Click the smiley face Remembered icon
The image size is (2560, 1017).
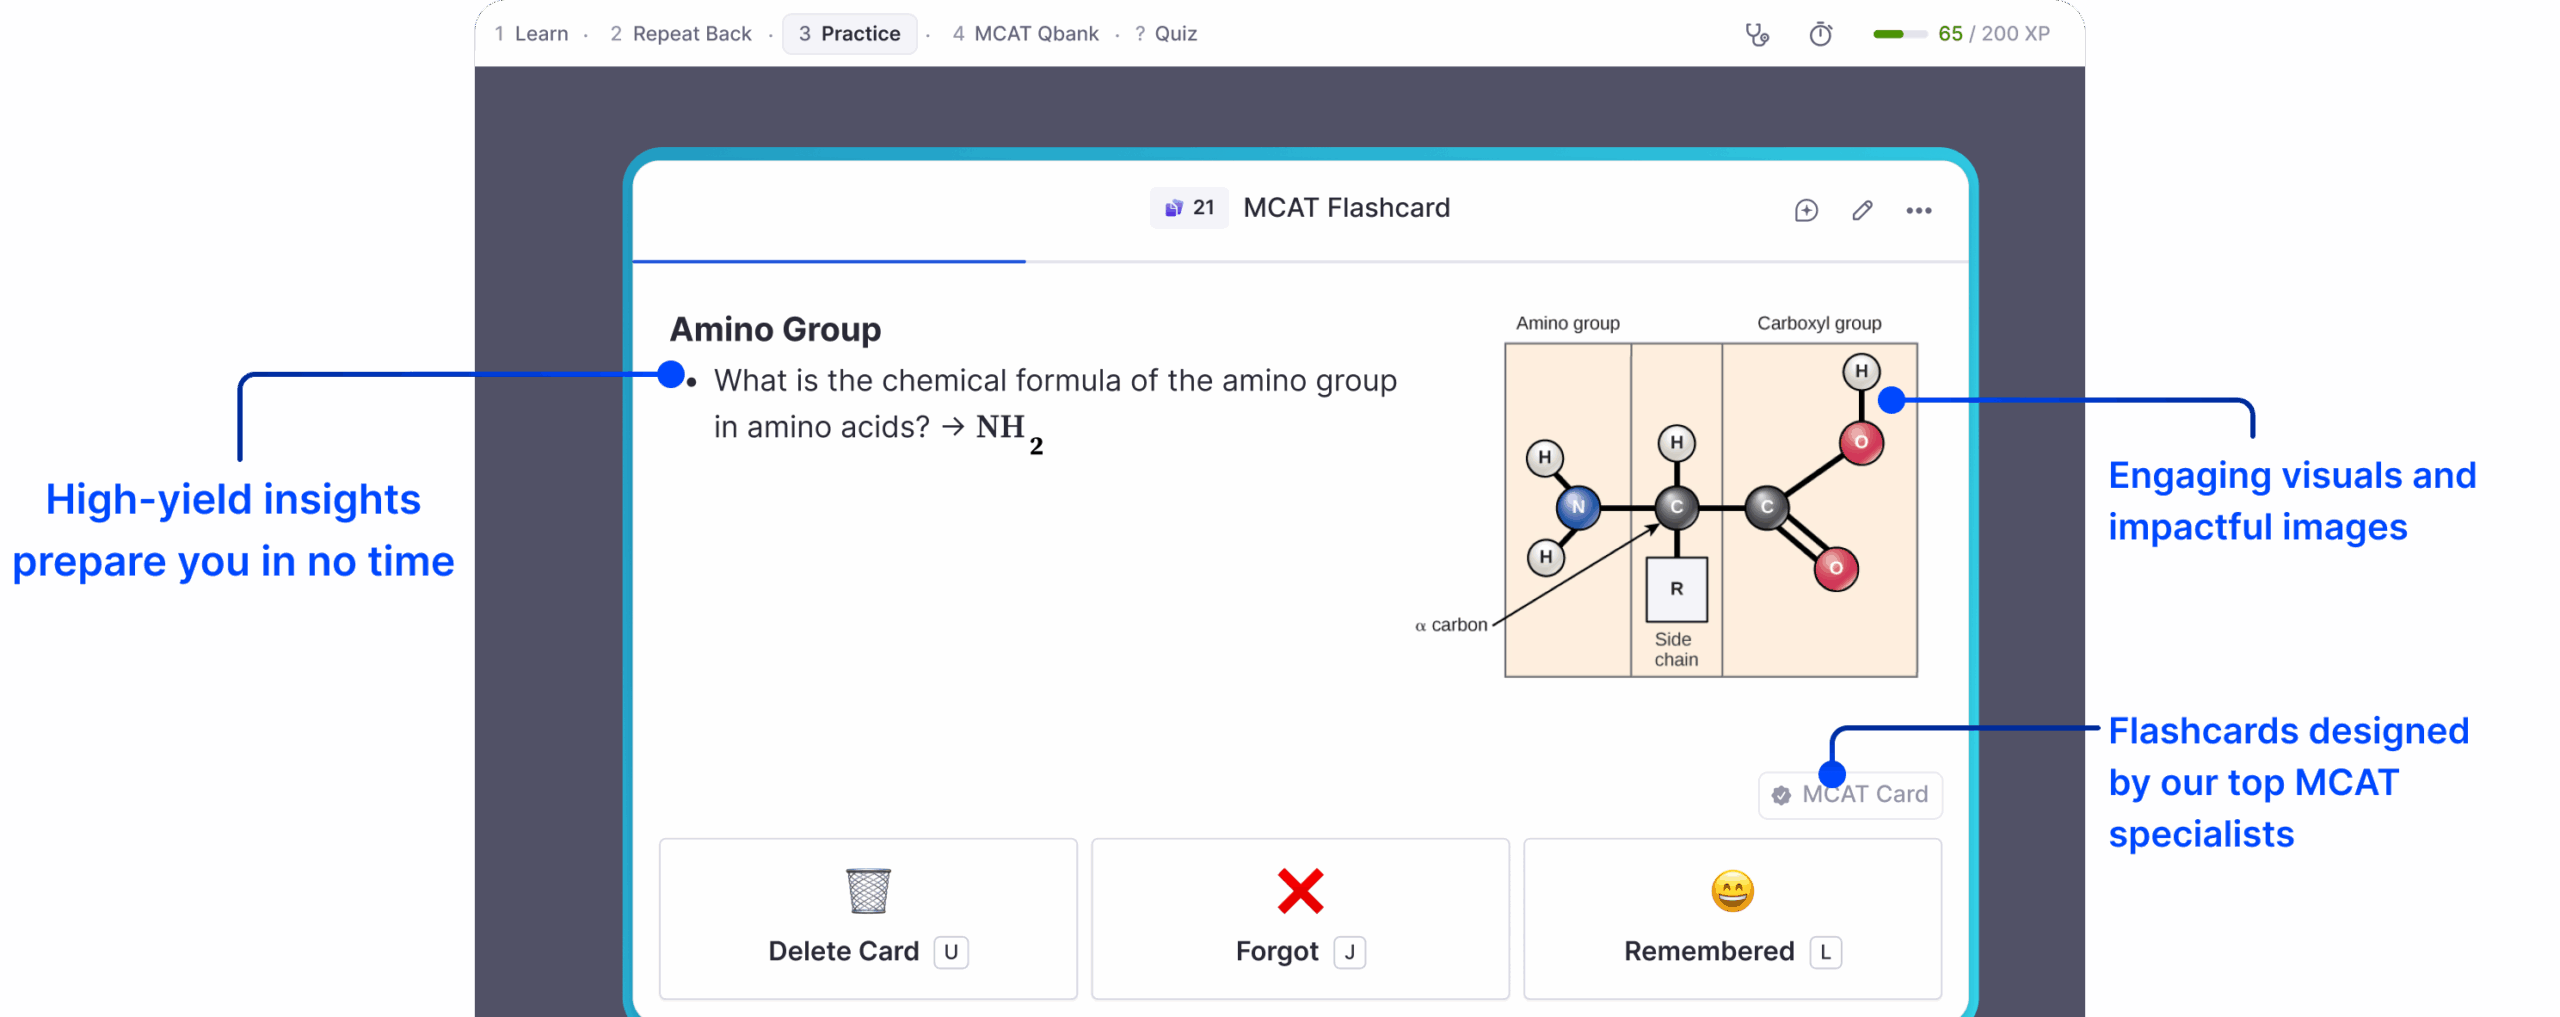click(1732, 890)
